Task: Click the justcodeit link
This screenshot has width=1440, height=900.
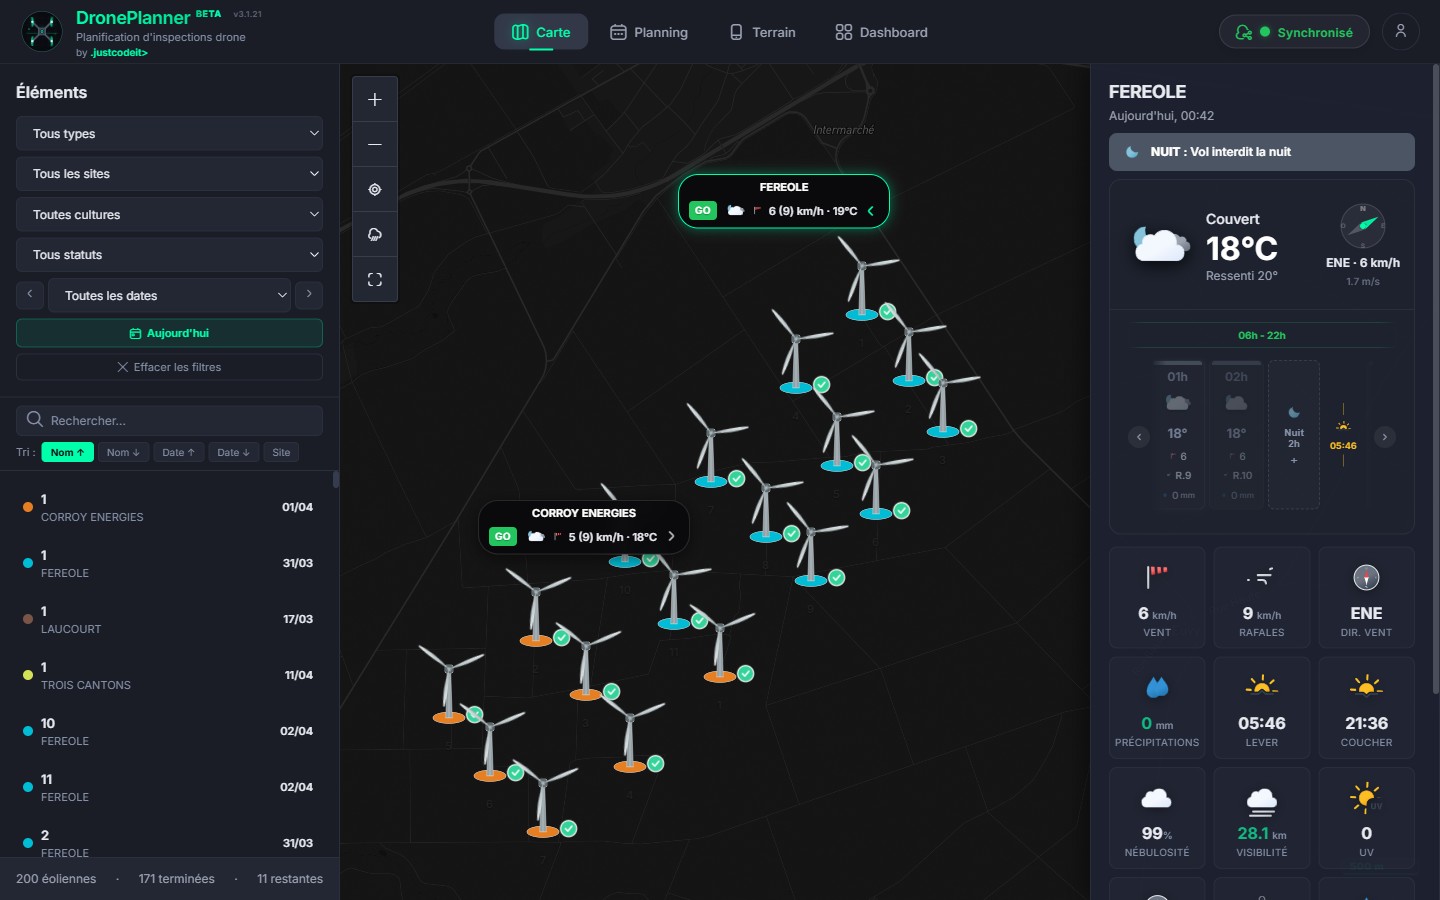Action: (119, 53)
